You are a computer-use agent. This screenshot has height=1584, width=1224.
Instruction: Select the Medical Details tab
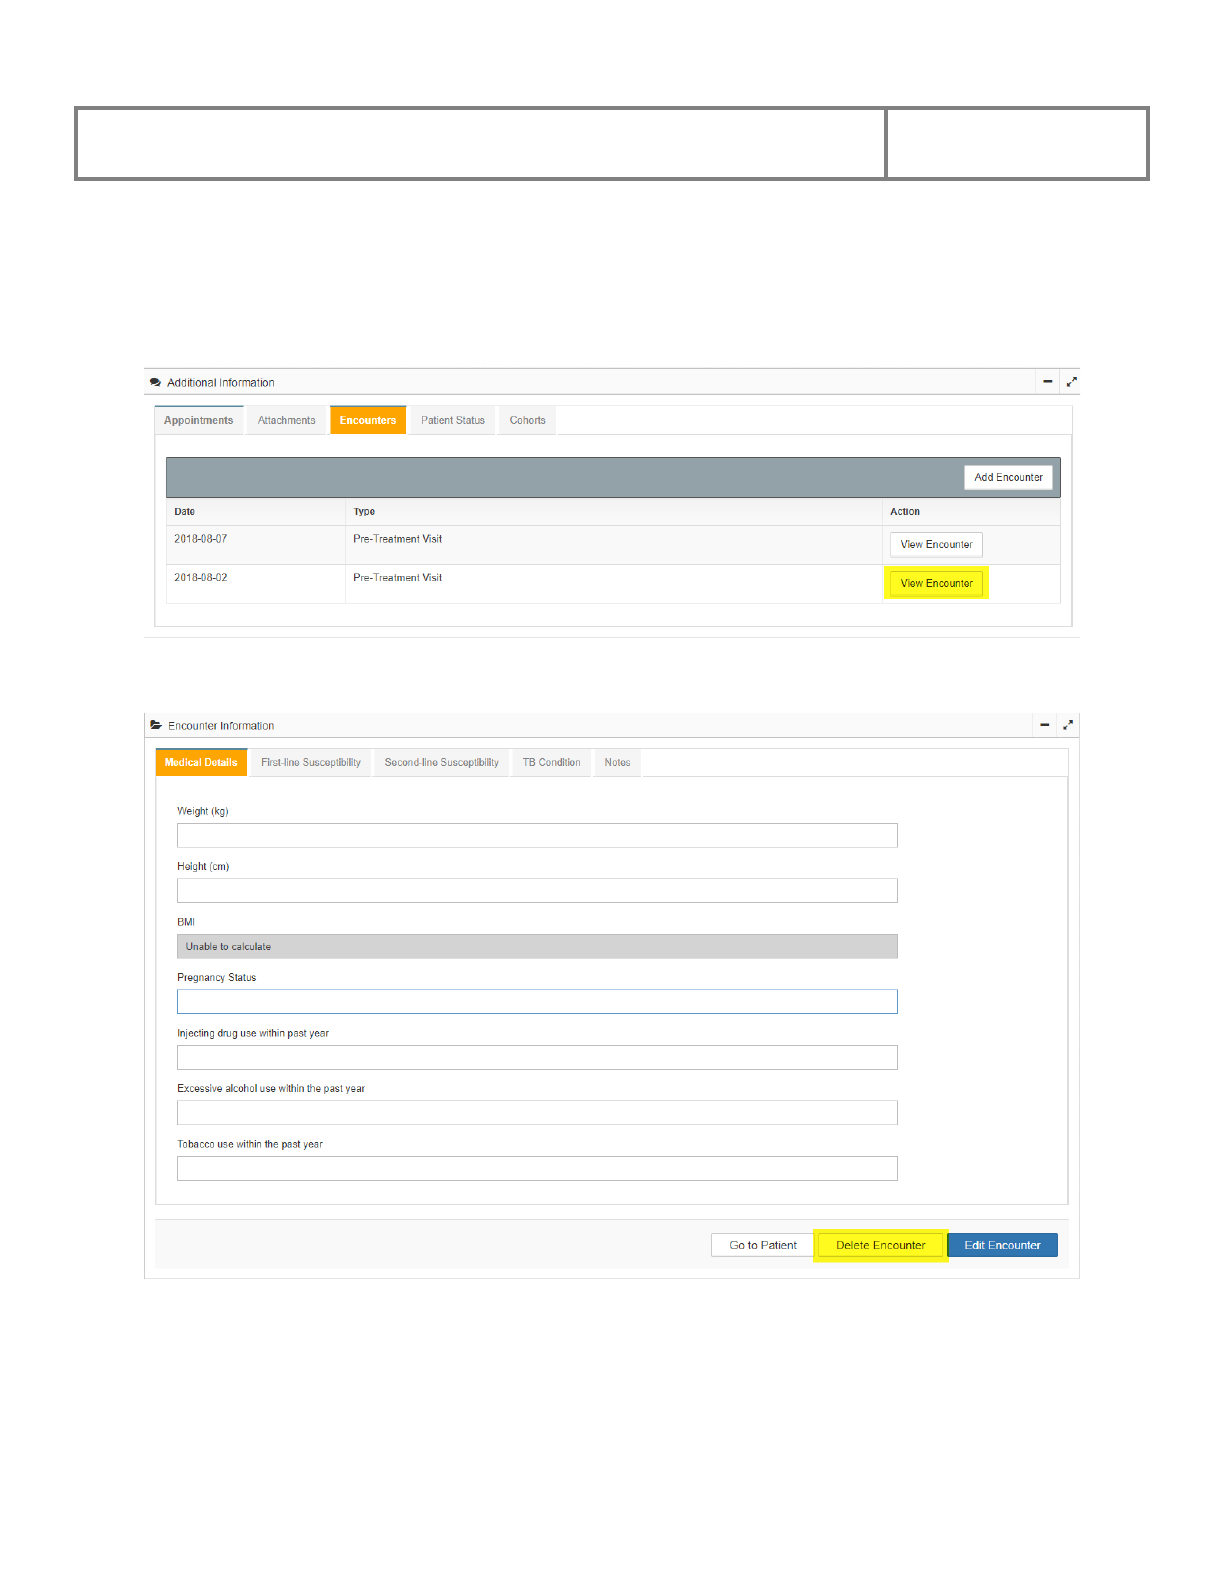pyautogui.click(x=201, y=762)
